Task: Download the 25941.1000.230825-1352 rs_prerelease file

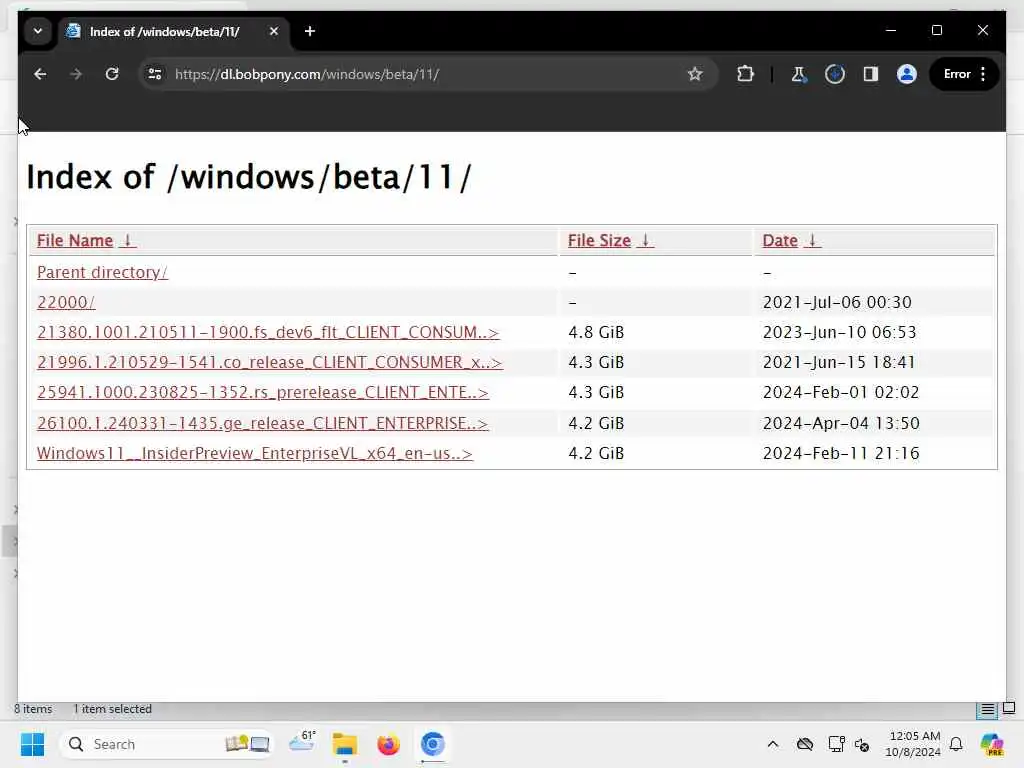Action: [x=263, y=392]
